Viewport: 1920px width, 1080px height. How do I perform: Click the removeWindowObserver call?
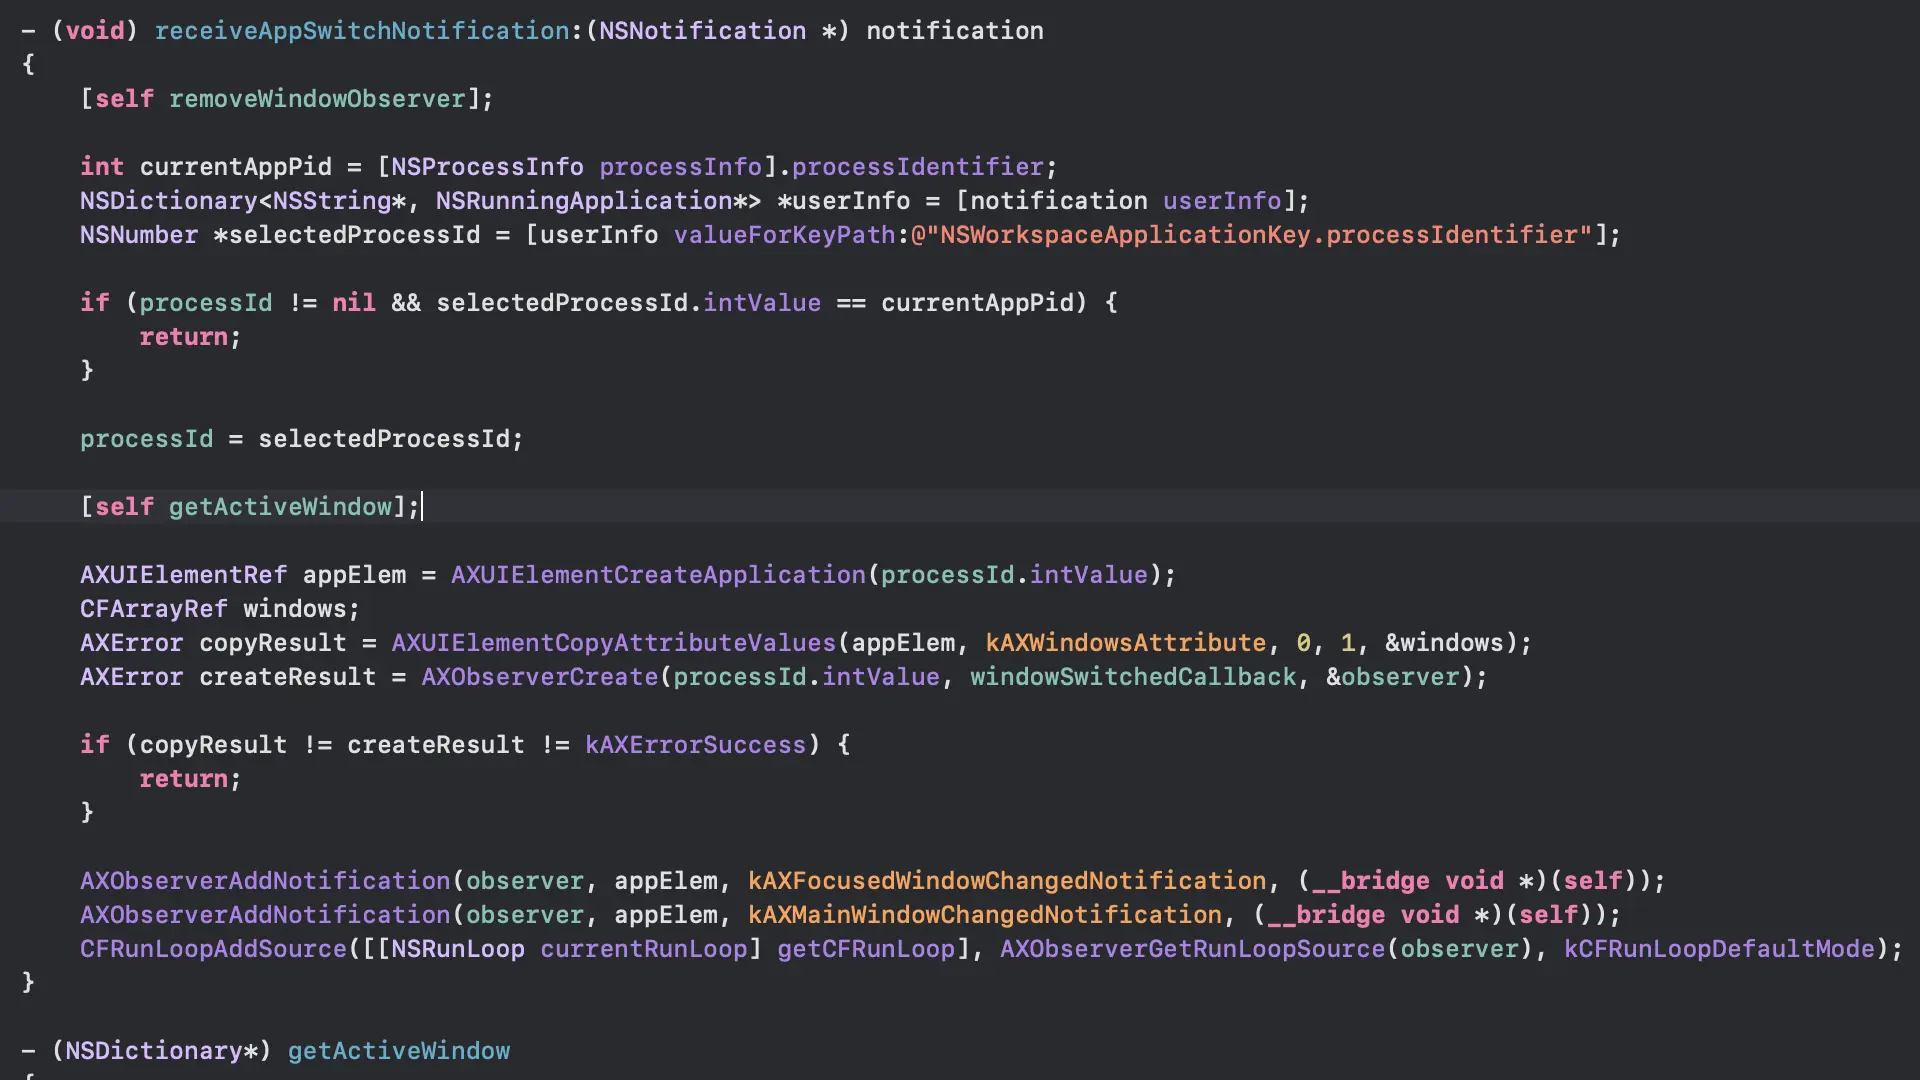[x=317, y=99]
